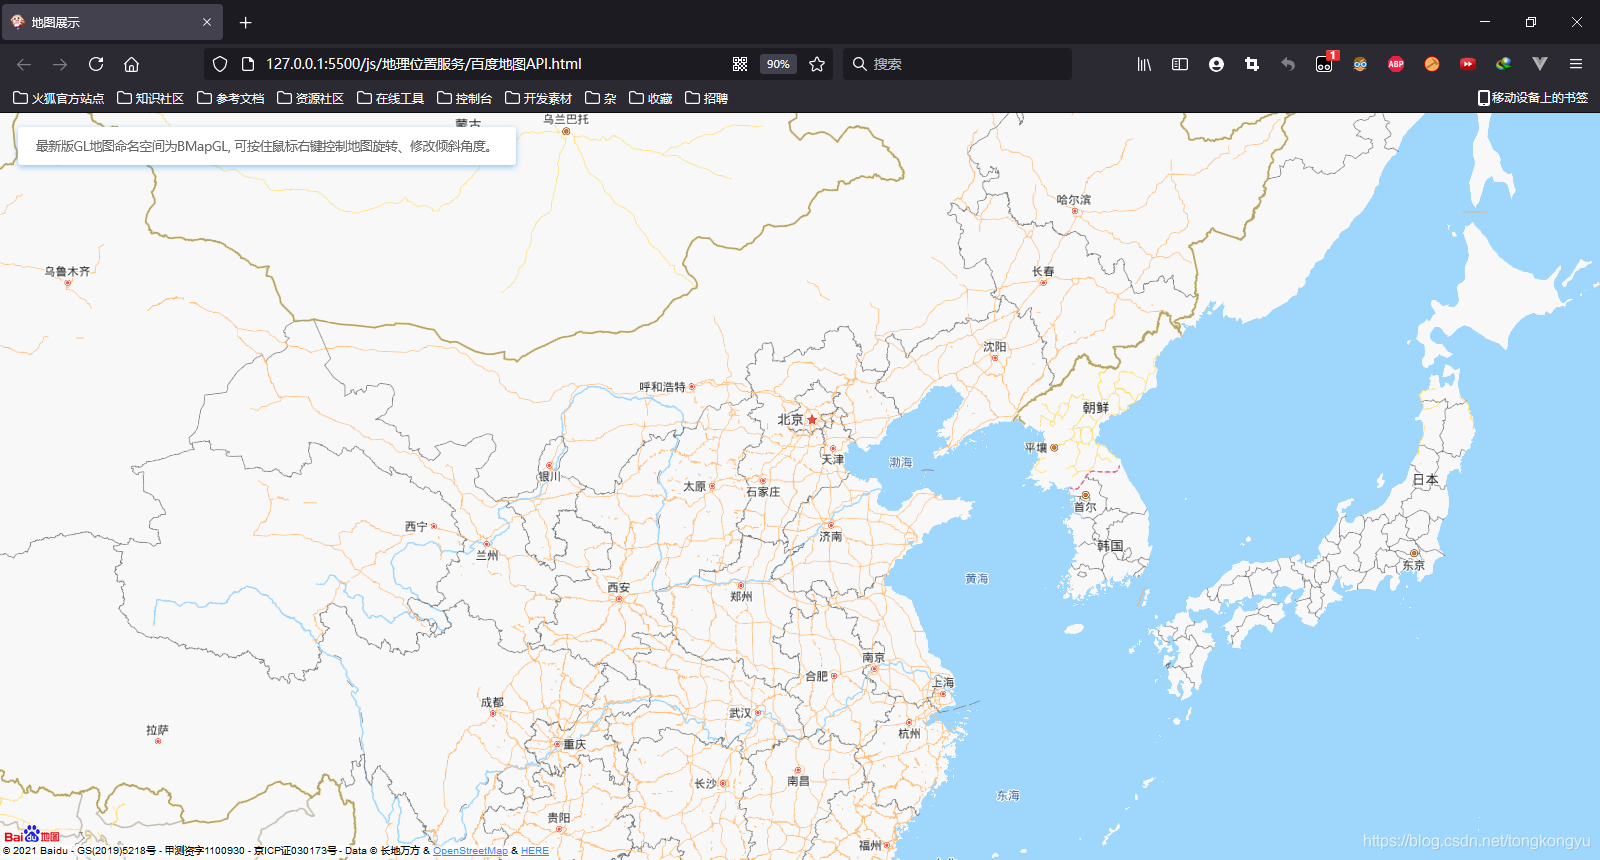Open the Library books icon

pyautogui.click(x=1144, y=64)
